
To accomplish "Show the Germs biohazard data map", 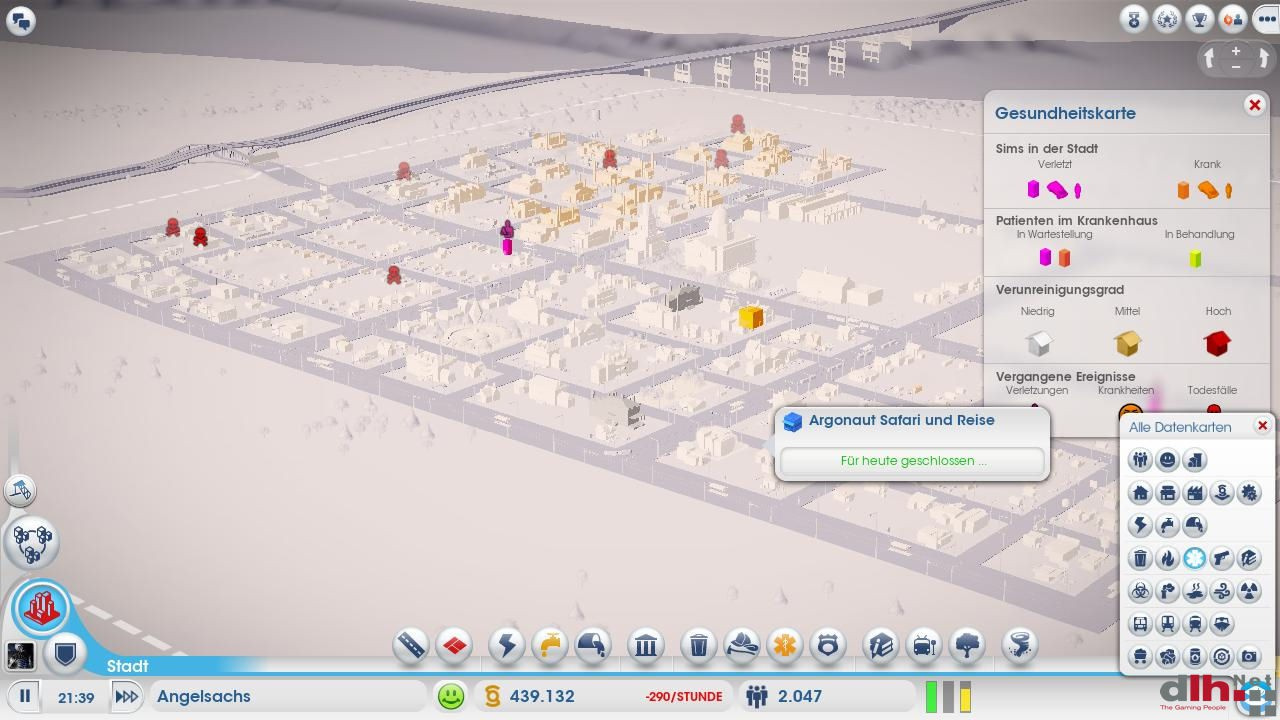I will point(1140,592).
